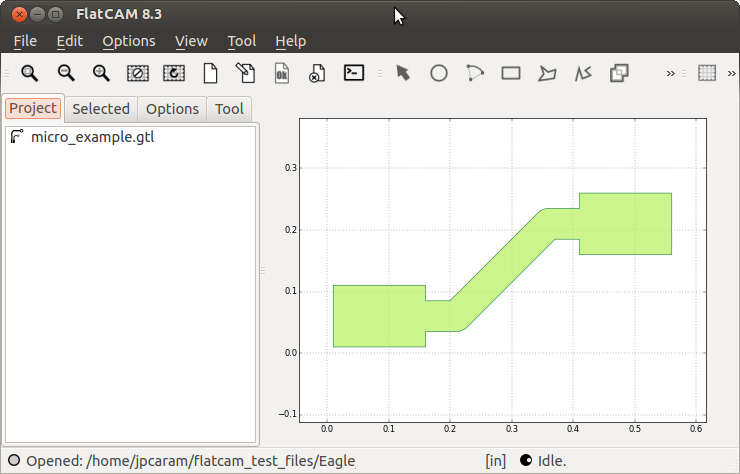Select the polygon drawing tool
This screenshot has width=740, height=474.
click(x=547, y=73)
